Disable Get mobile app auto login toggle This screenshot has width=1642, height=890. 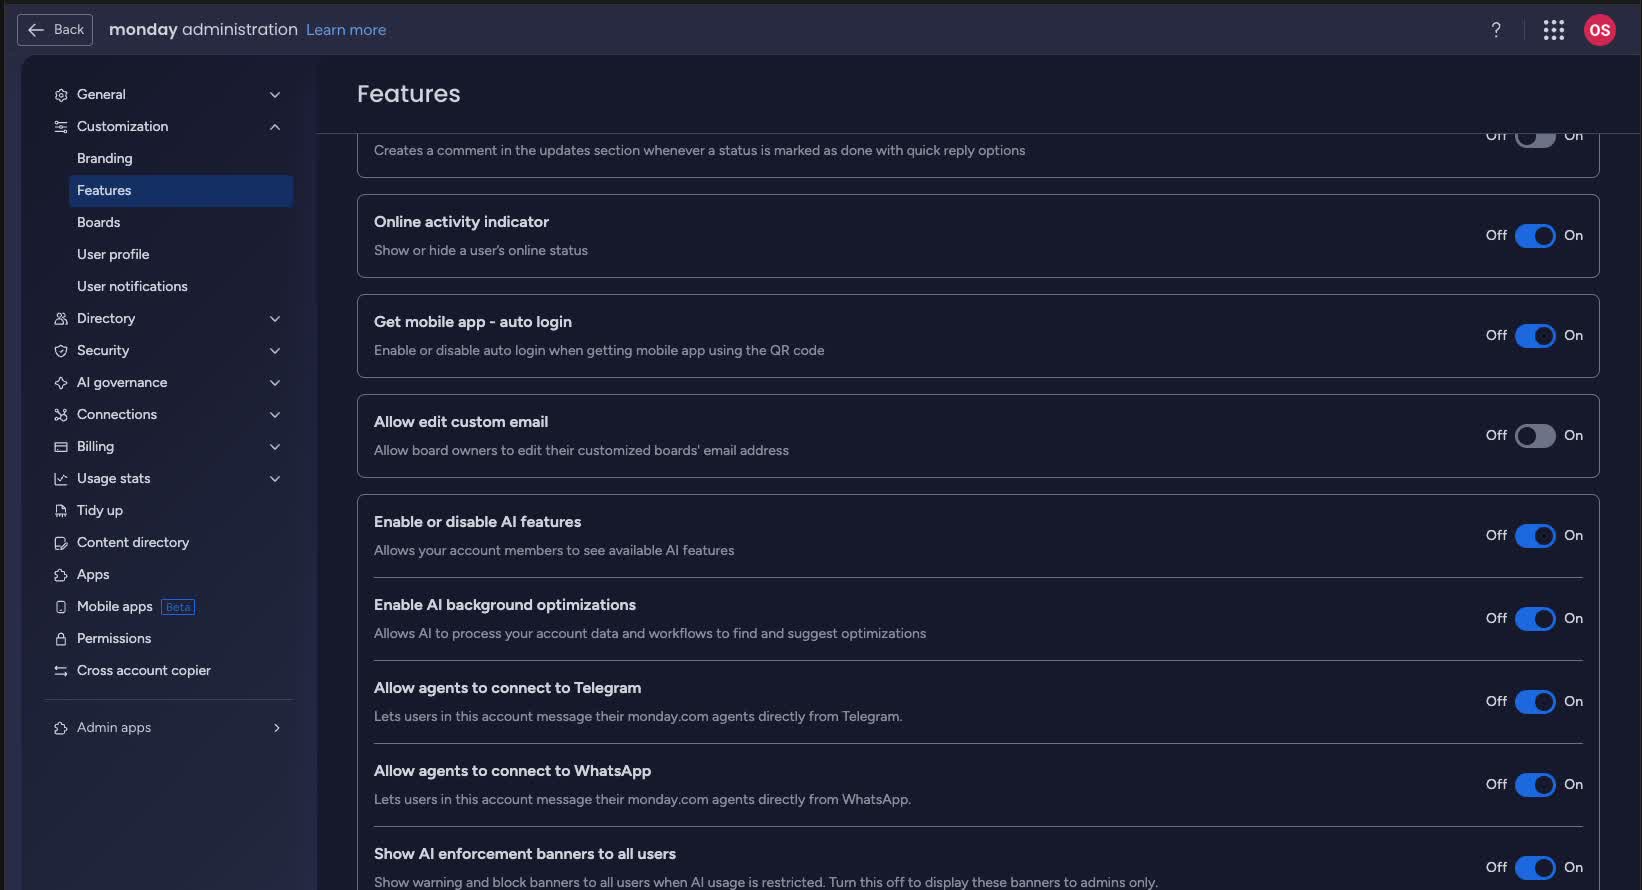click(1535, 336)
